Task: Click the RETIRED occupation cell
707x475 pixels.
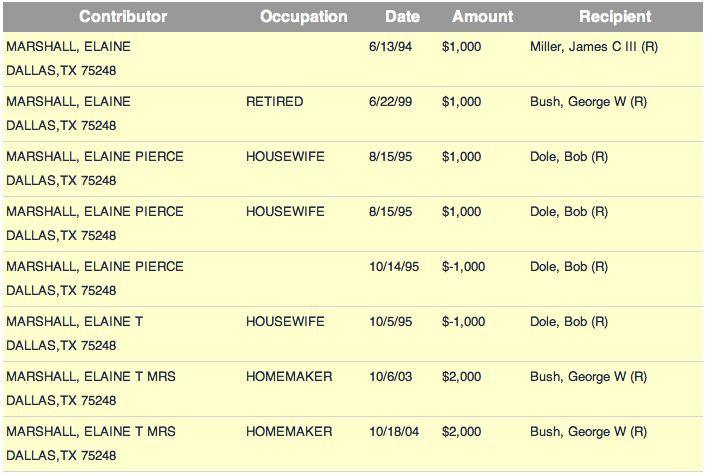Action: (x=274, y=102)
